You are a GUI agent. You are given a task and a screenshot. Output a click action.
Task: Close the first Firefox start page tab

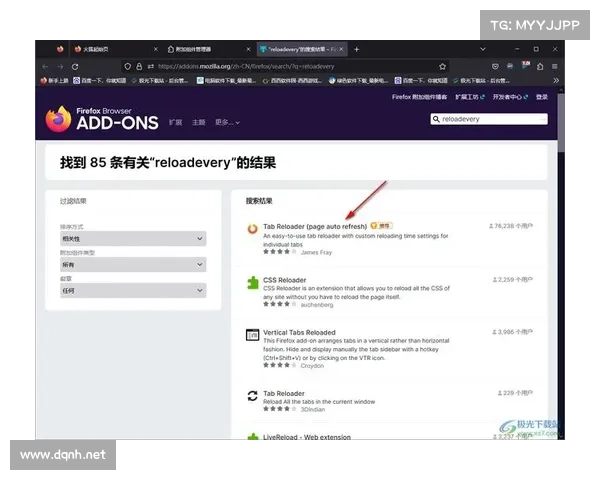click(156, 49)
